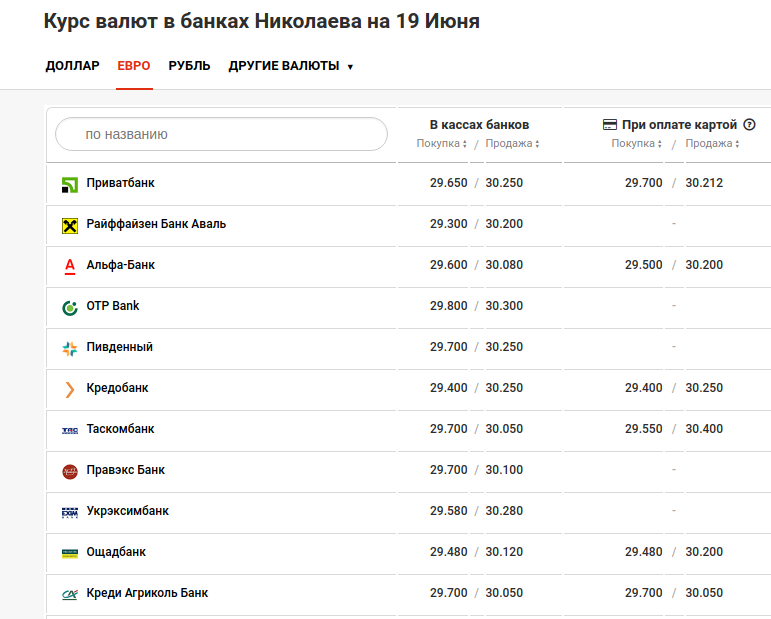Click the Ощадбанк logo icon
Image resolution: width=771 pixels, height=619 pixels.
pos(70,554)
